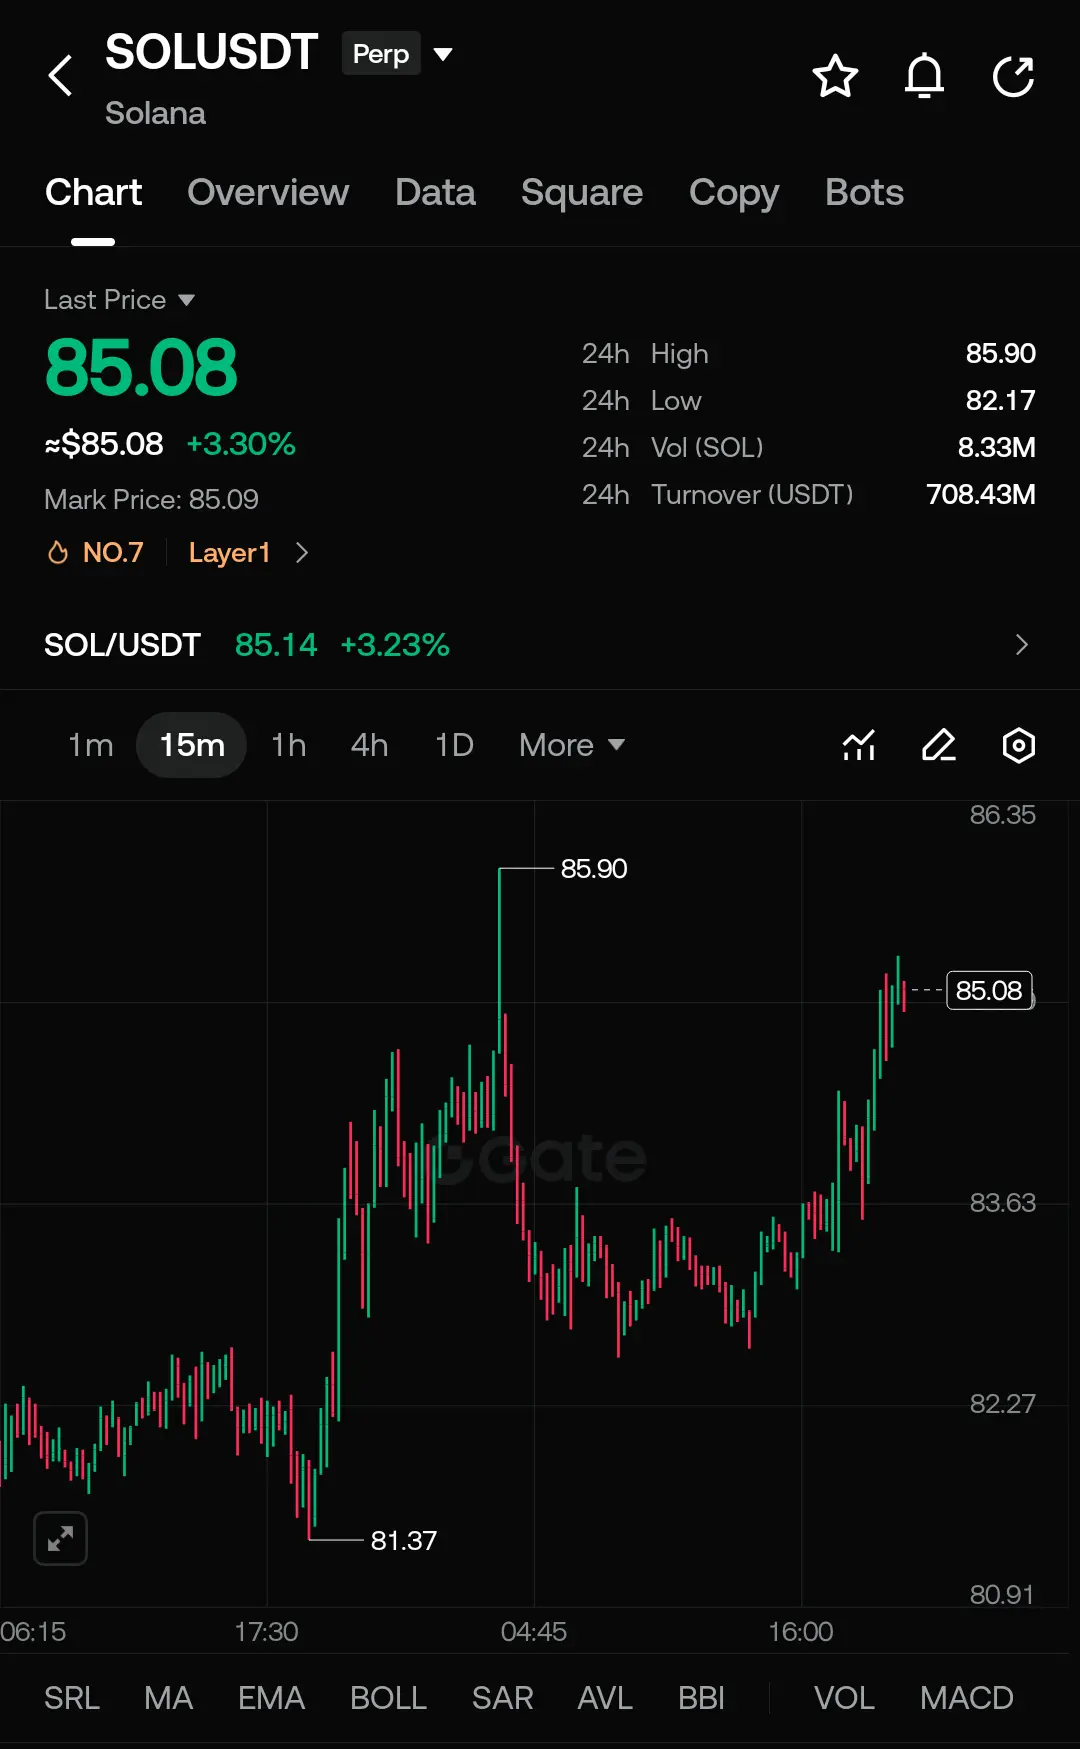This screenshot has width=1080, height=1749.
Task: Tap the 24h Turnover value 708.43M
Action: [981, 494]
